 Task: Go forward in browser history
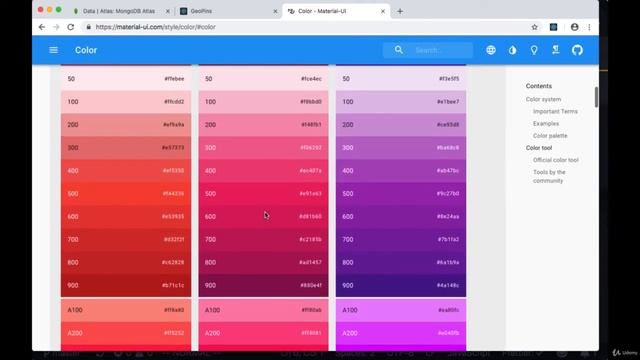pos(56,27)
